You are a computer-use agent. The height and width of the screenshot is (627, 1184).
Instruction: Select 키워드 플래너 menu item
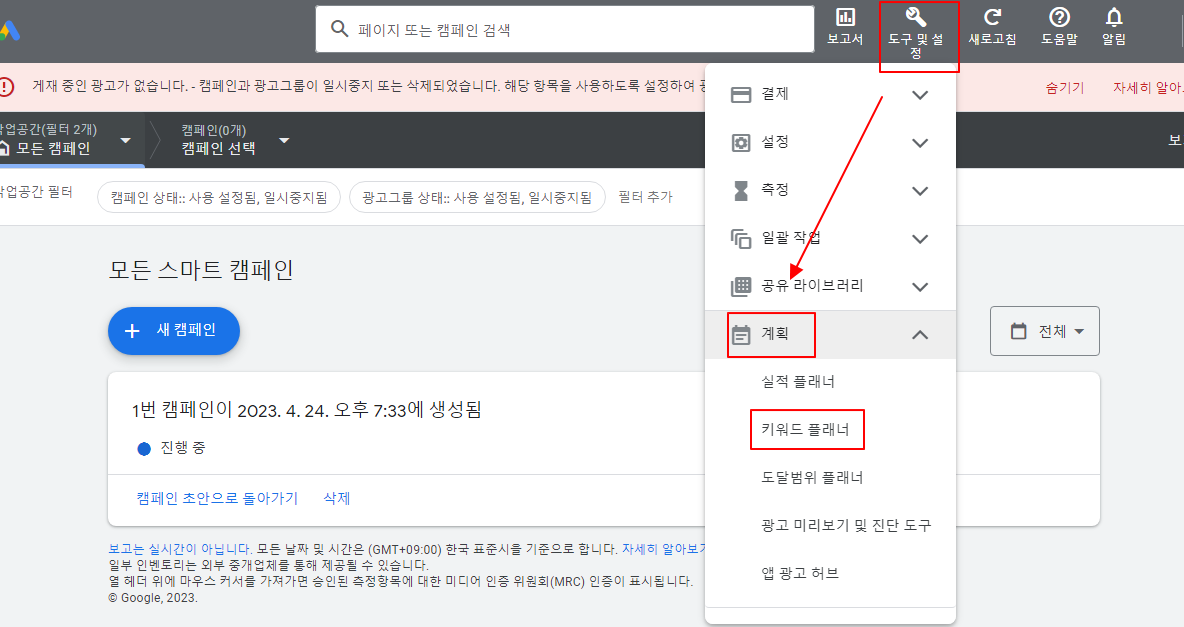pyautogui.click(x=806, y=429)
